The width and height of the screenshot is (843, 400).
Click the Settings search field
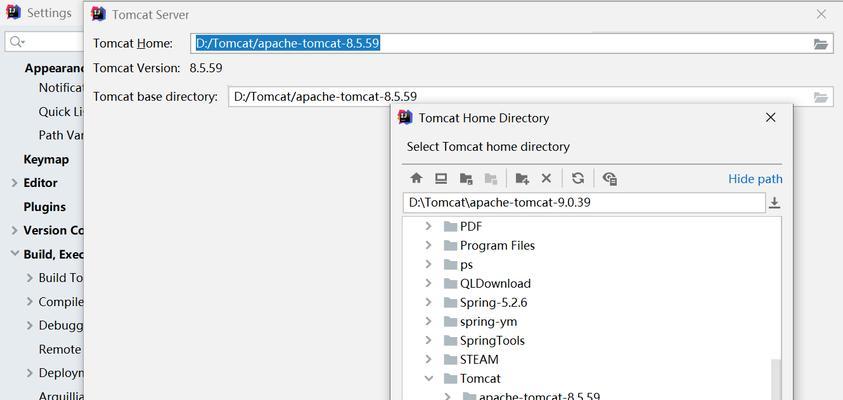tap(45, 41)
